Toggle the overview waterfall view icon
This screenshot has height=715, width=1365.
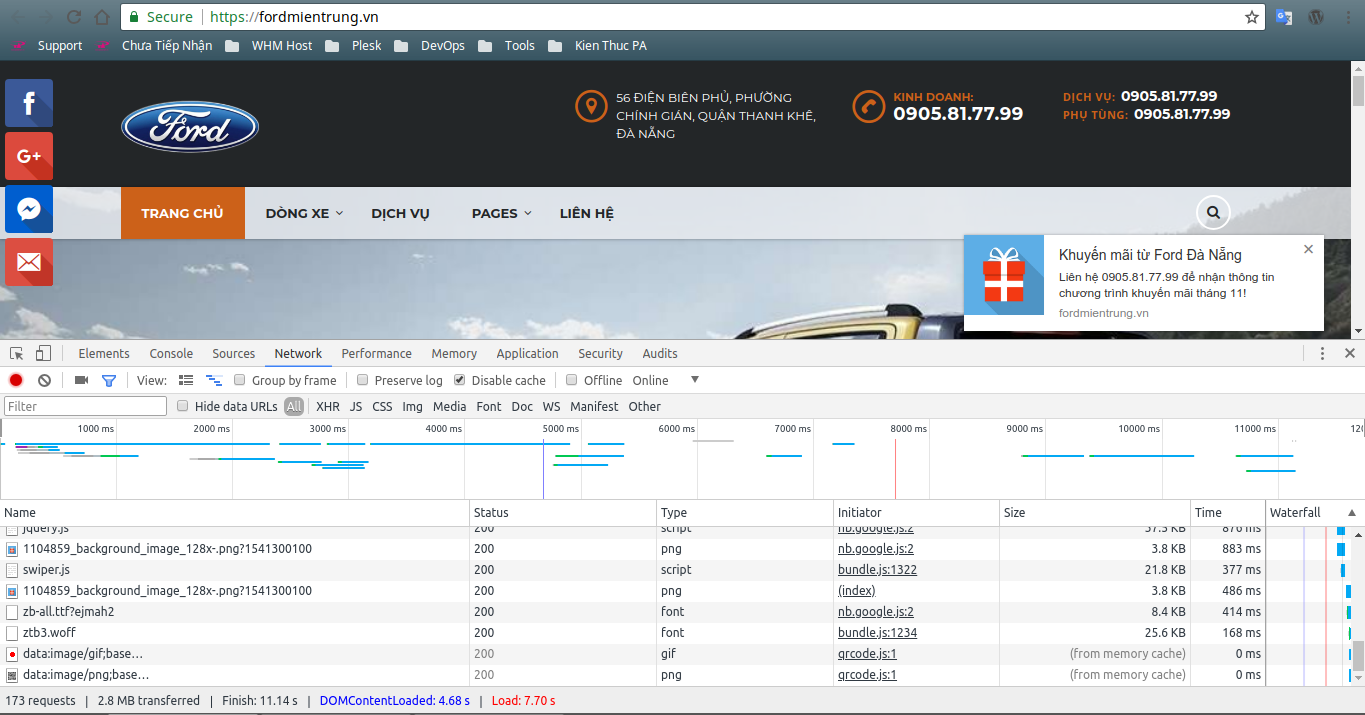(213, 380)
